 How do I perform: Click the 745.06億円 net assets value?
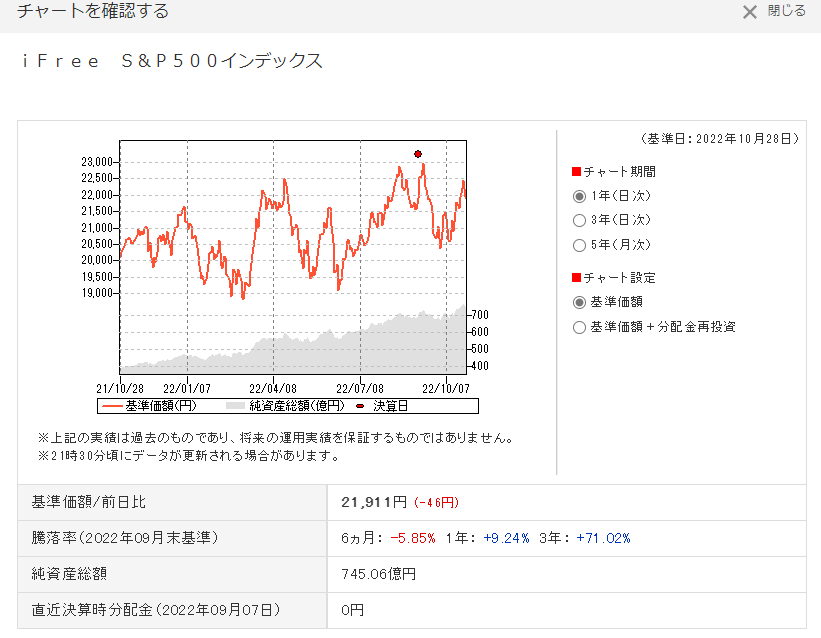point(379,574)
